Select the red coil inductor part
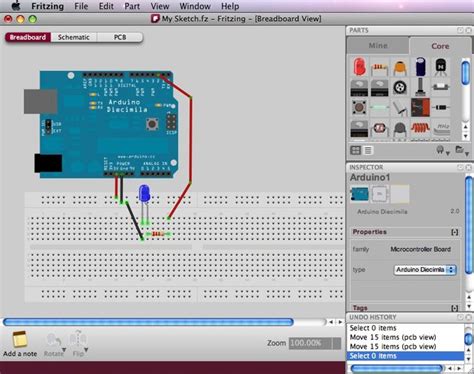474x374 pixels. coord(420,128)
